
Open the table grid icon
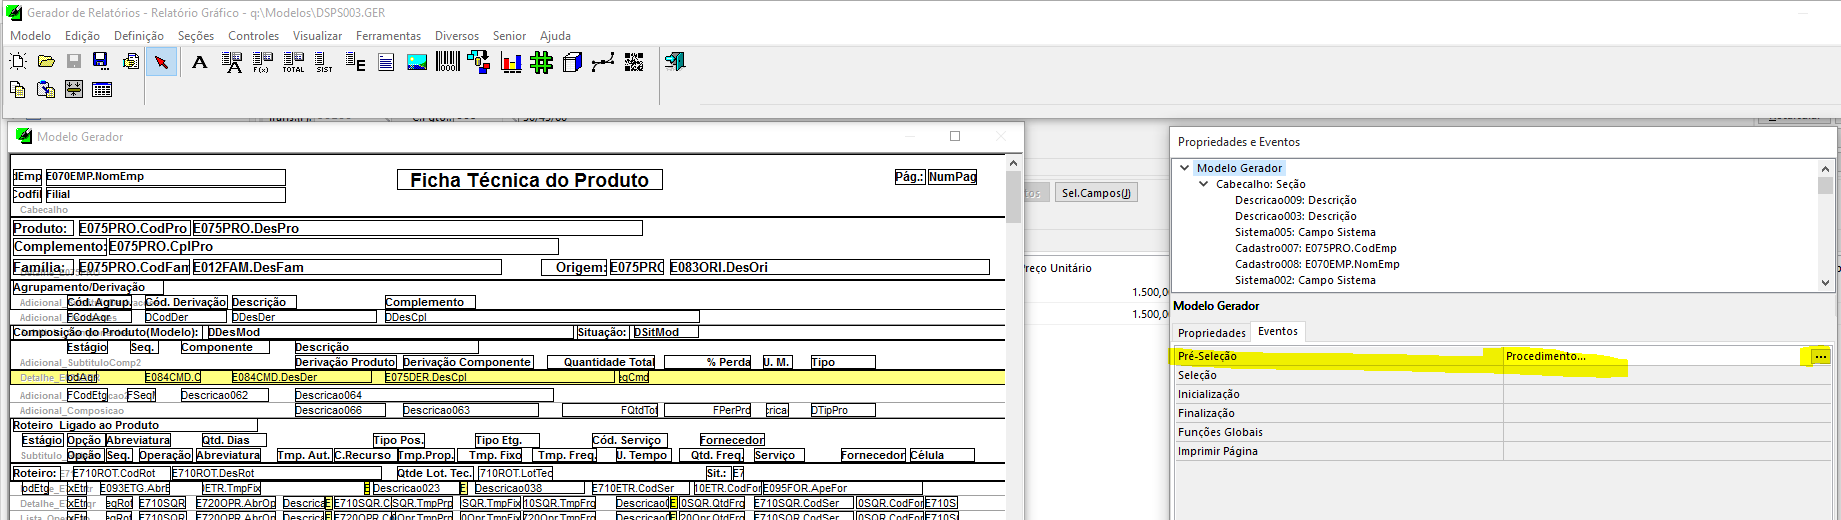coord(102,90)
